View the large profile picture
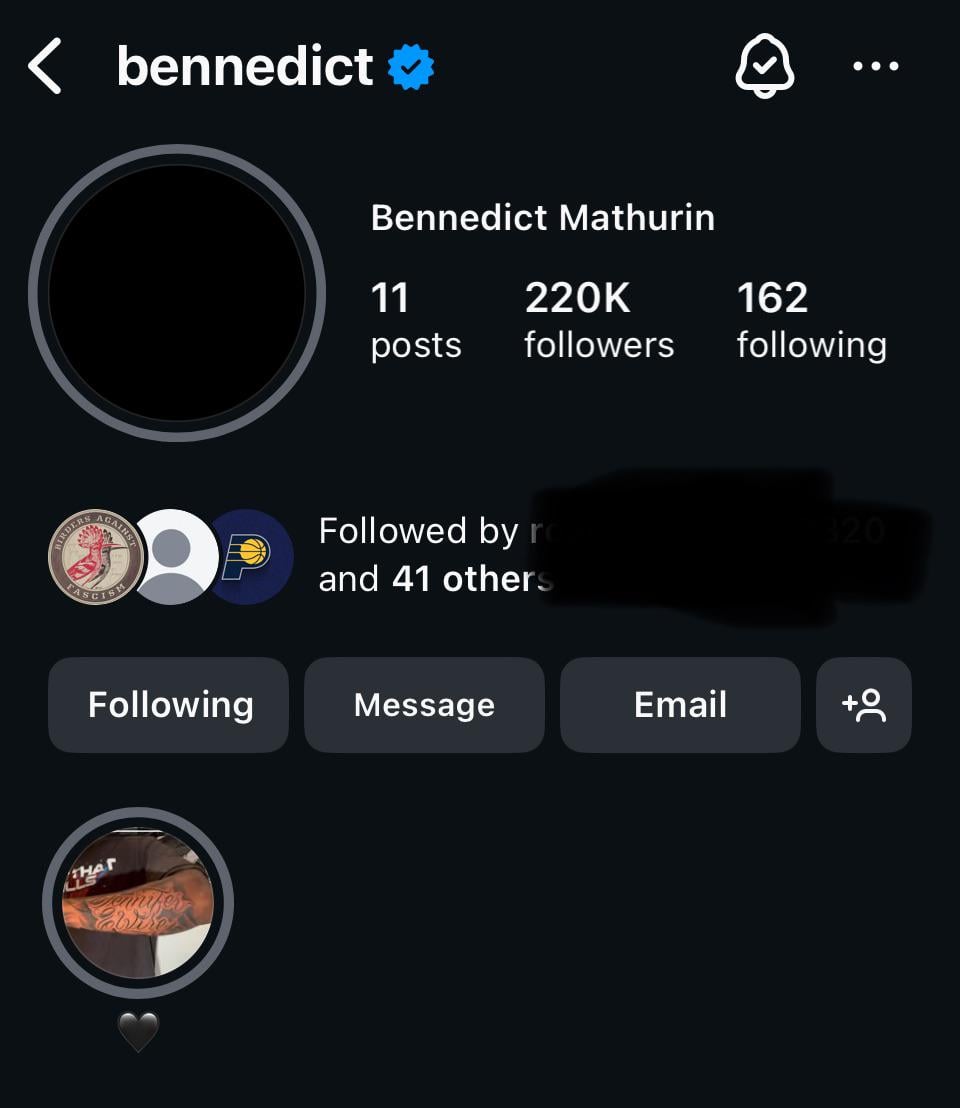The width and height of the screenshot is (960, 1108). pyautogui.click(x=177, y=292)
